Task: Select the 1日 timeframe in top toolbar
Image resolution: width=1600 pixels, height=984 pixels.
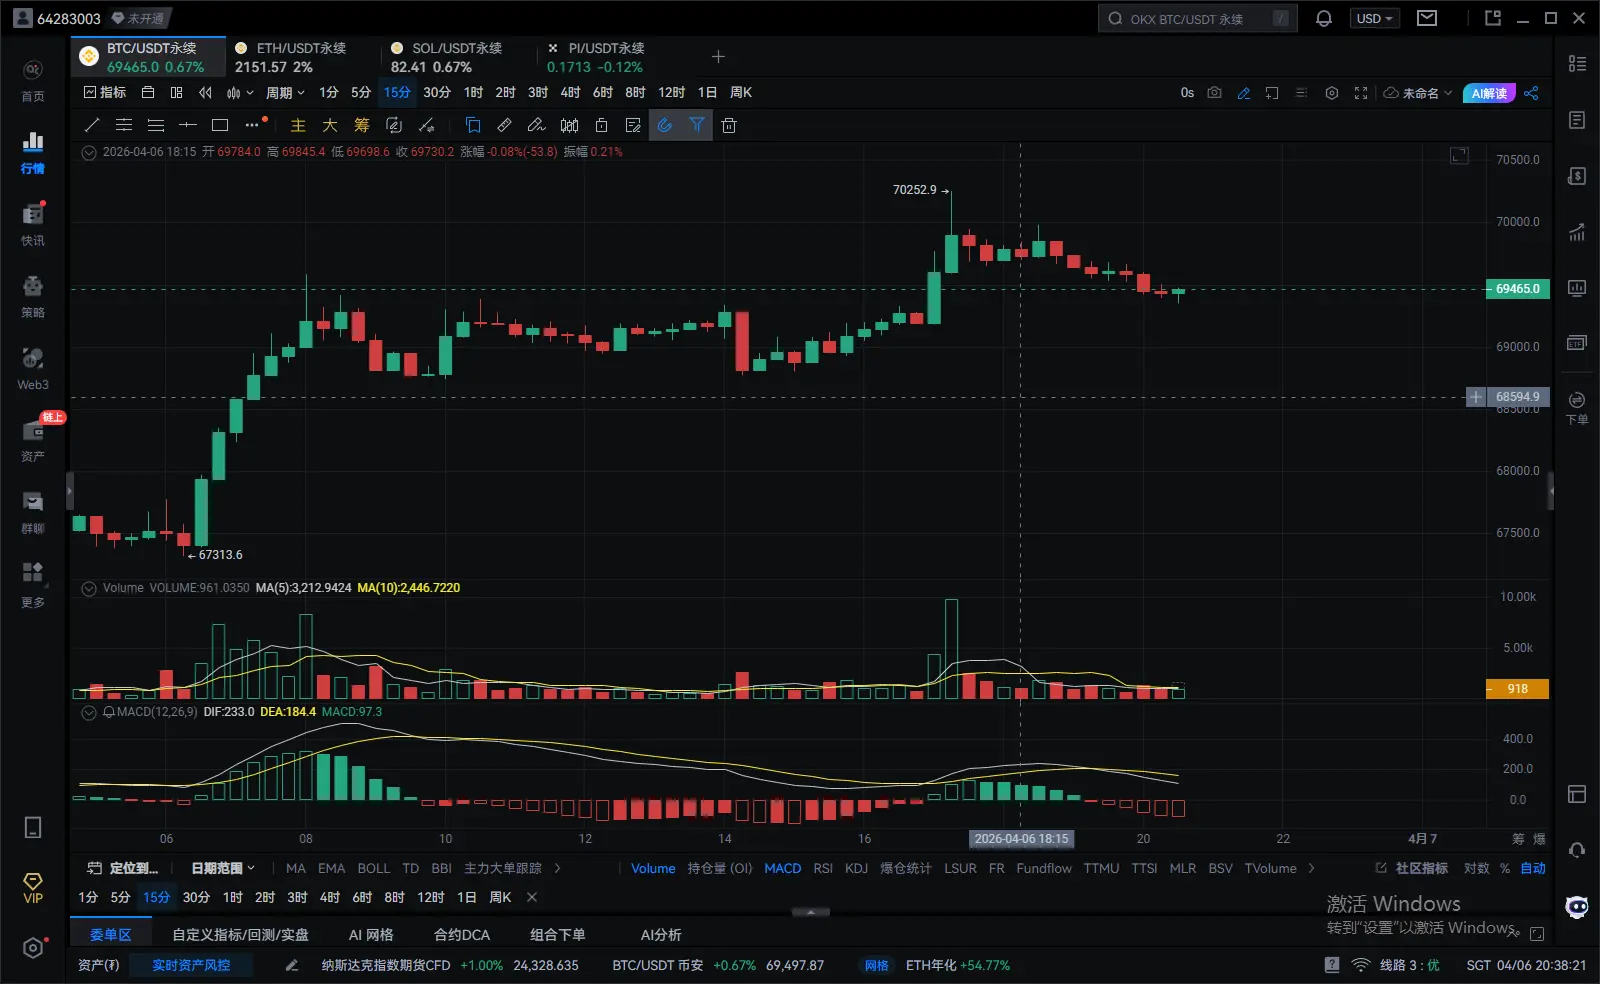Action: coord(707,93)
